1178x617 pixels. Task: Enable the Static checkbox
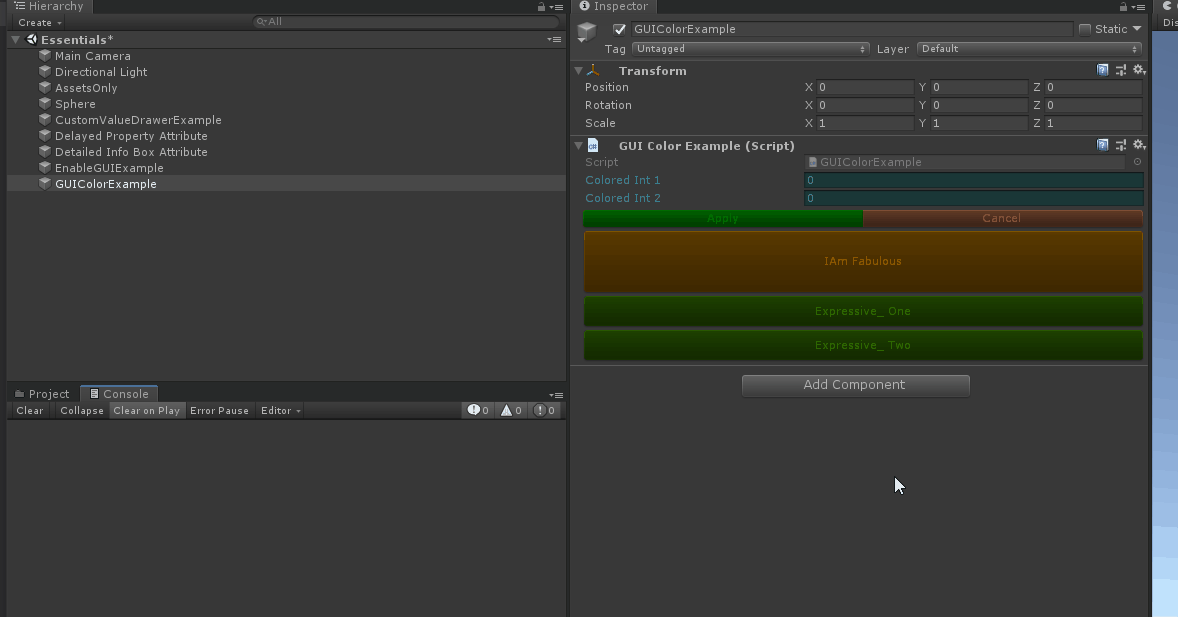click(x=1085, y=29)
